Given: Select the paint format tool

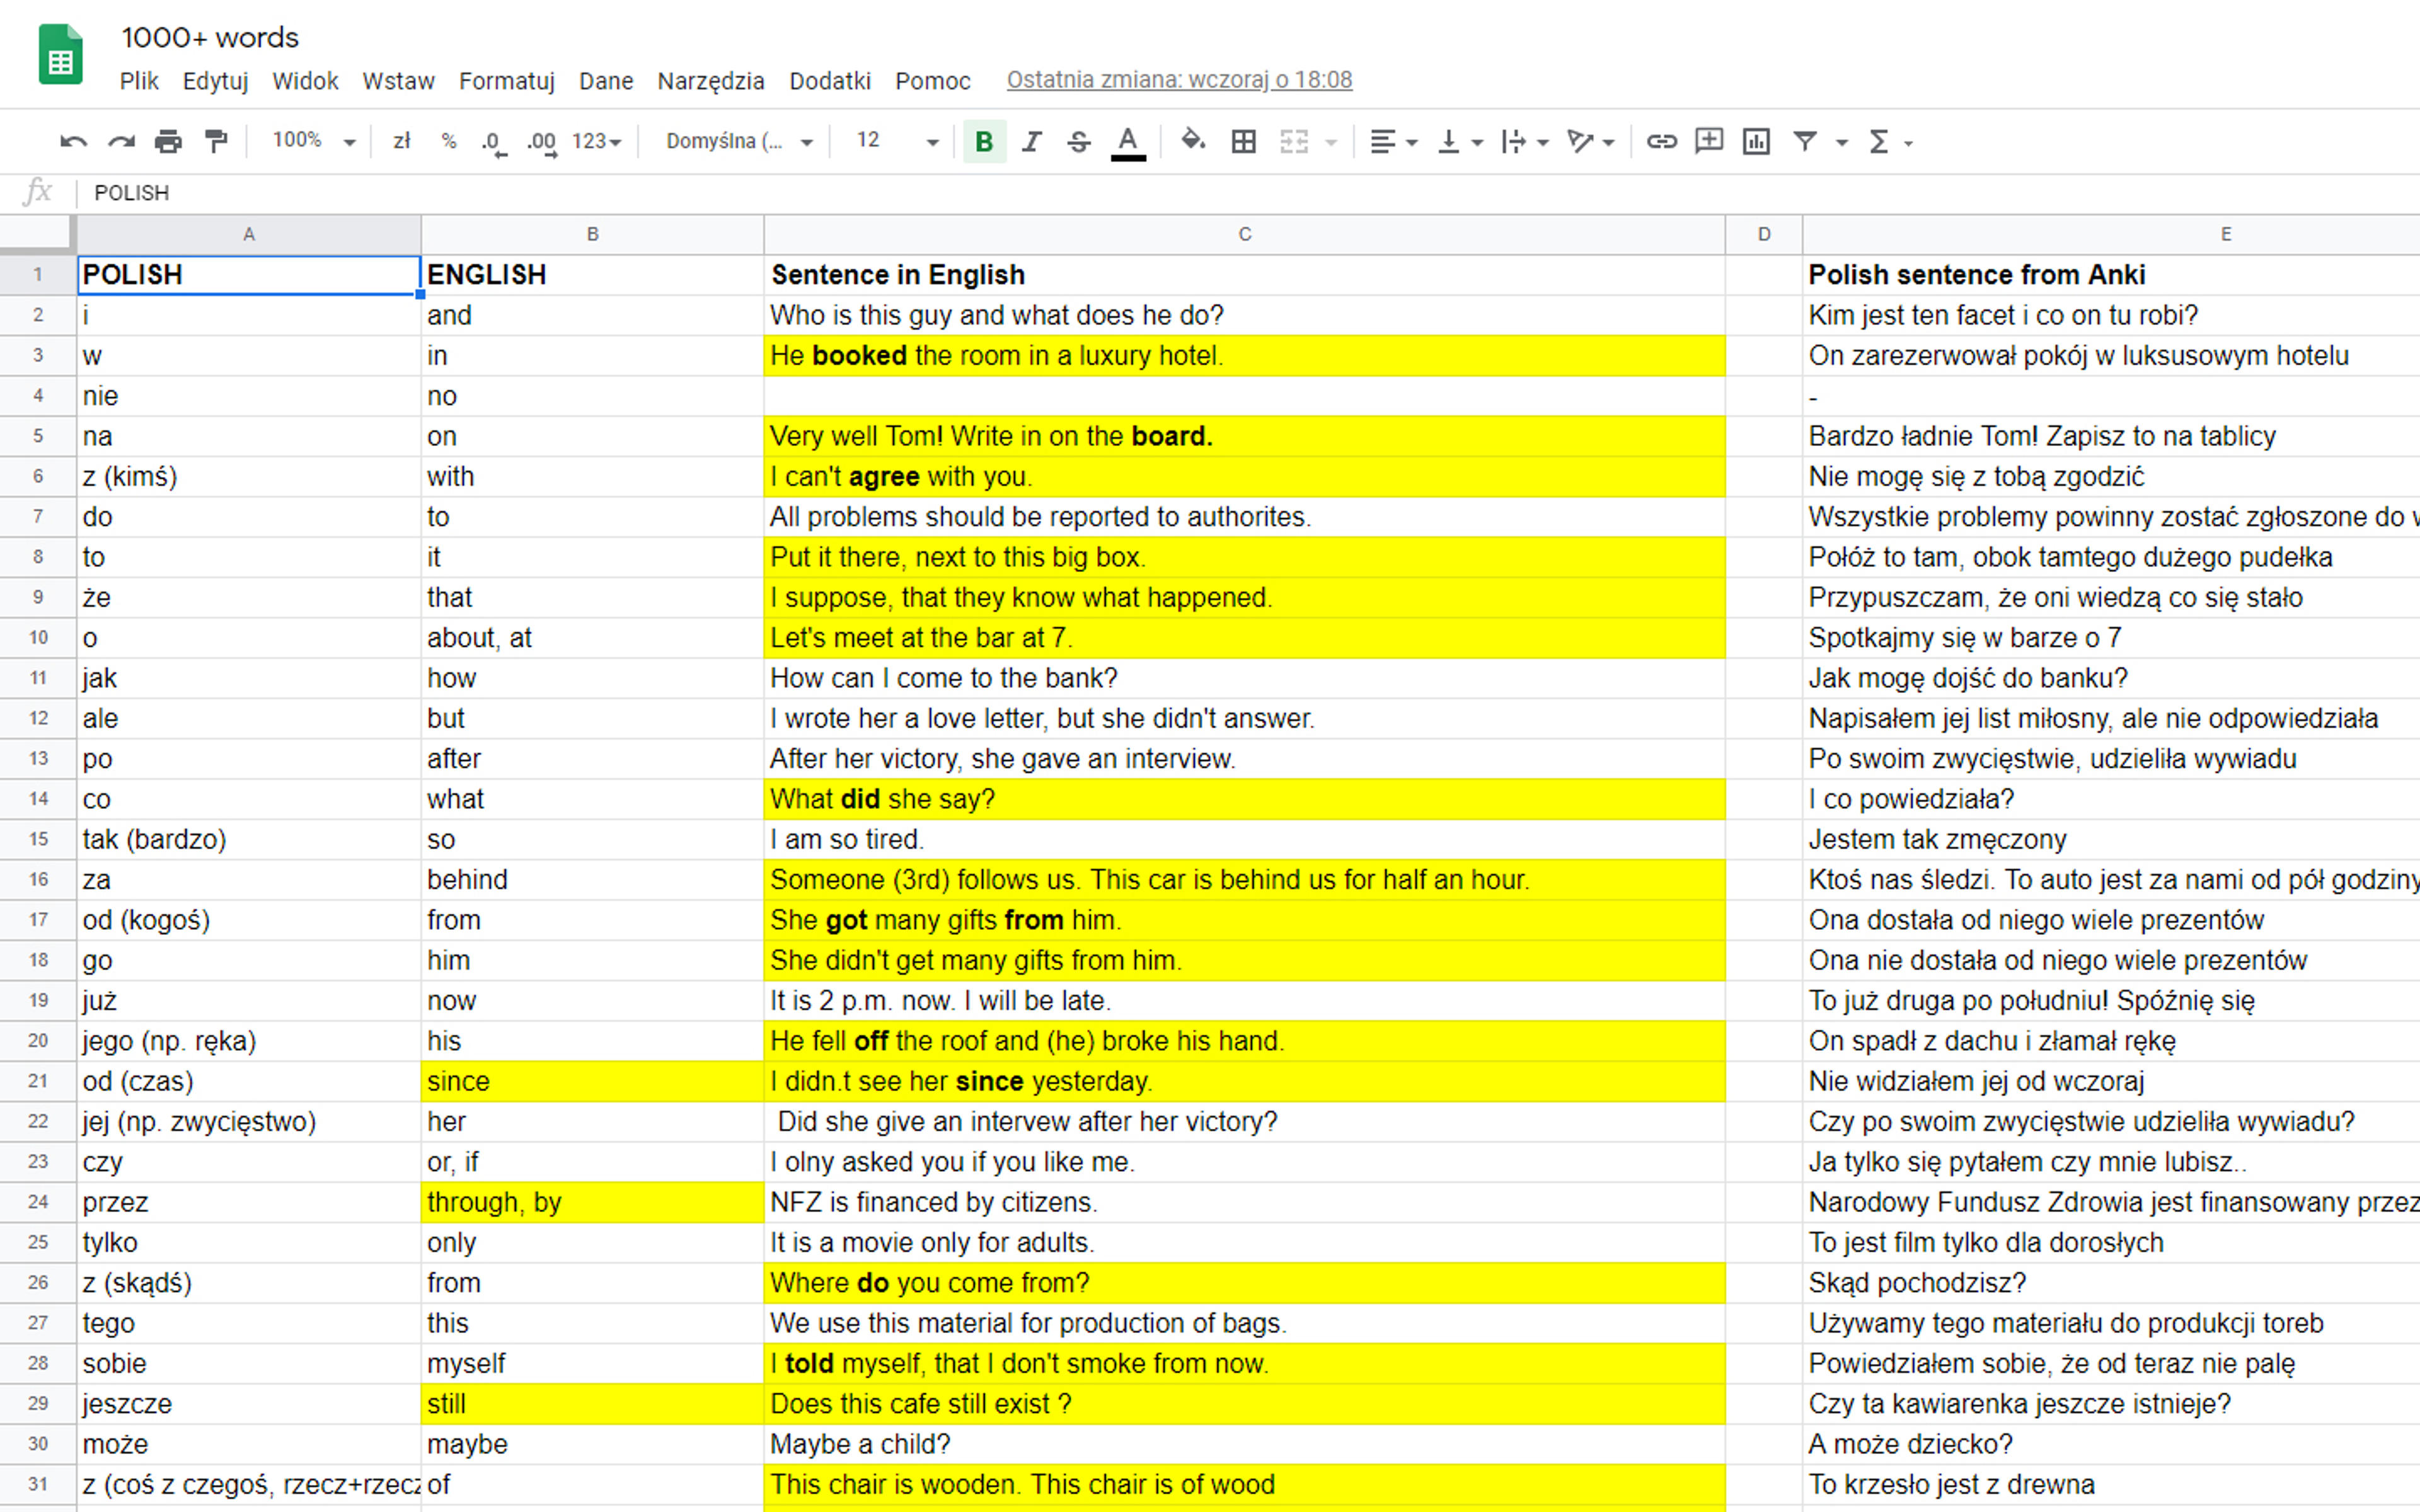Looking at the screenshot, I should (216, 142).
